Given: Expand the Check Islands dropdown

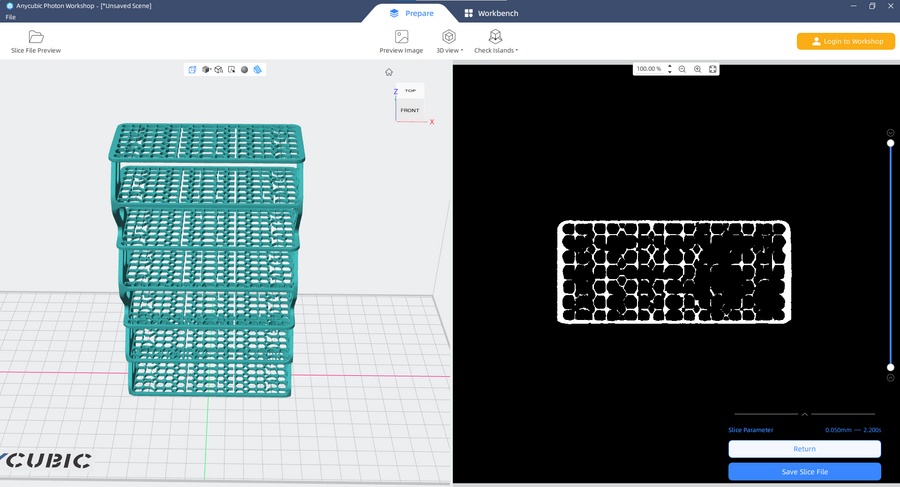Looking at the screenshot, I should tap(496, 40).
